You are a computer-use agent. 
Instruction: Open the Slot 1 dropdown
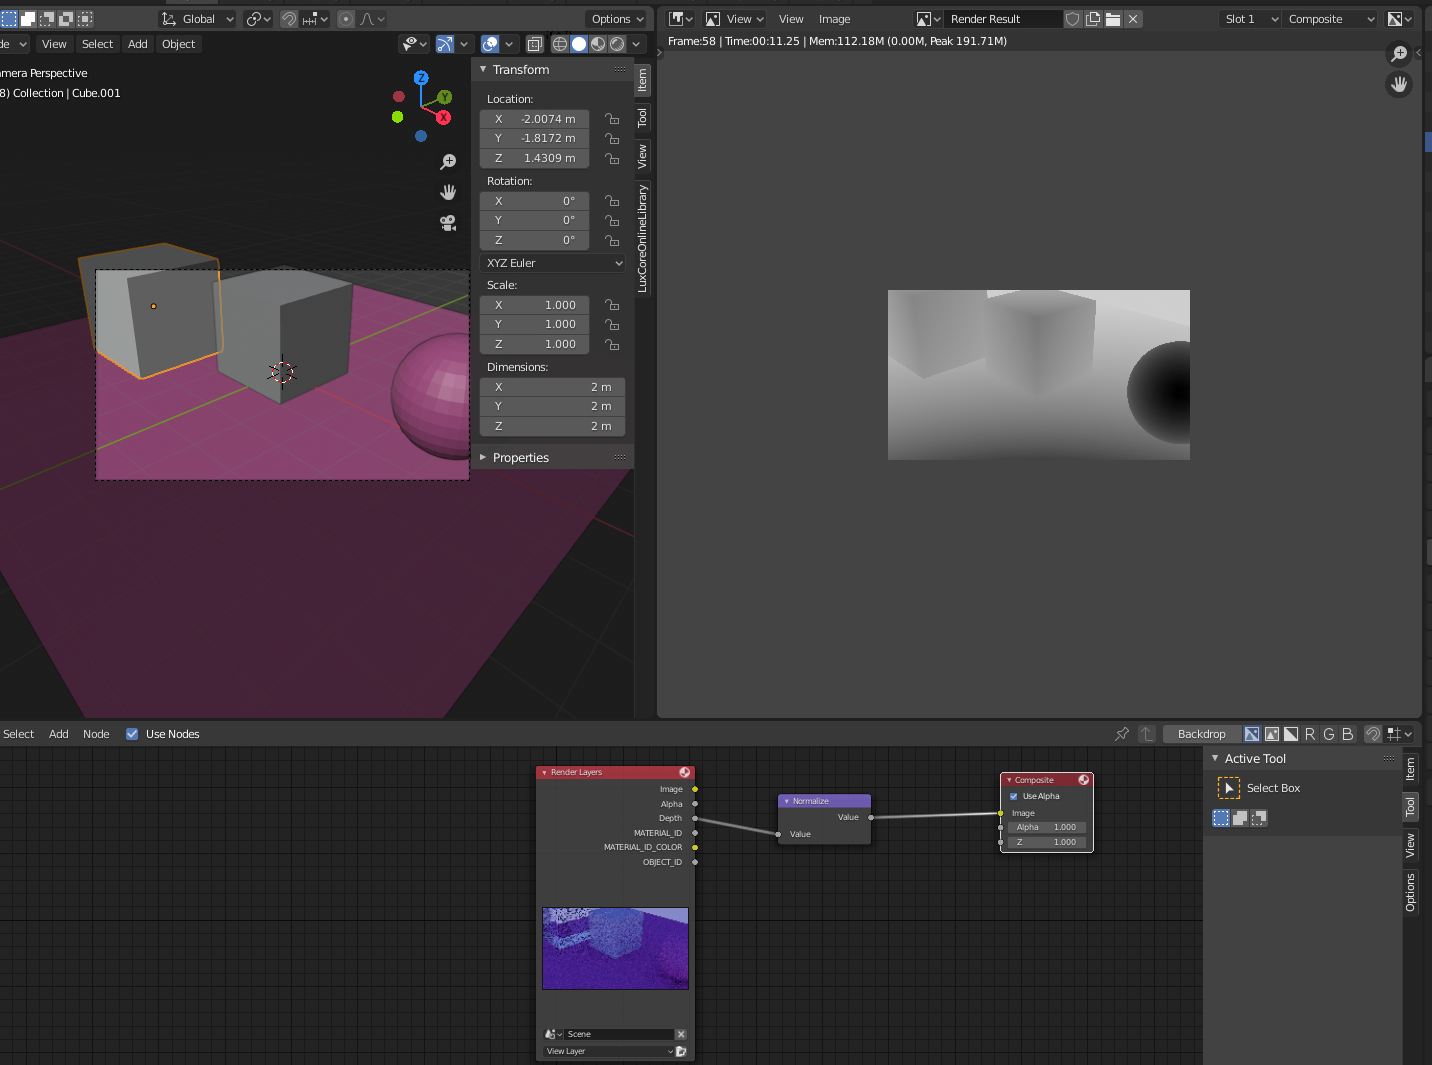[x=1250, y=19]
